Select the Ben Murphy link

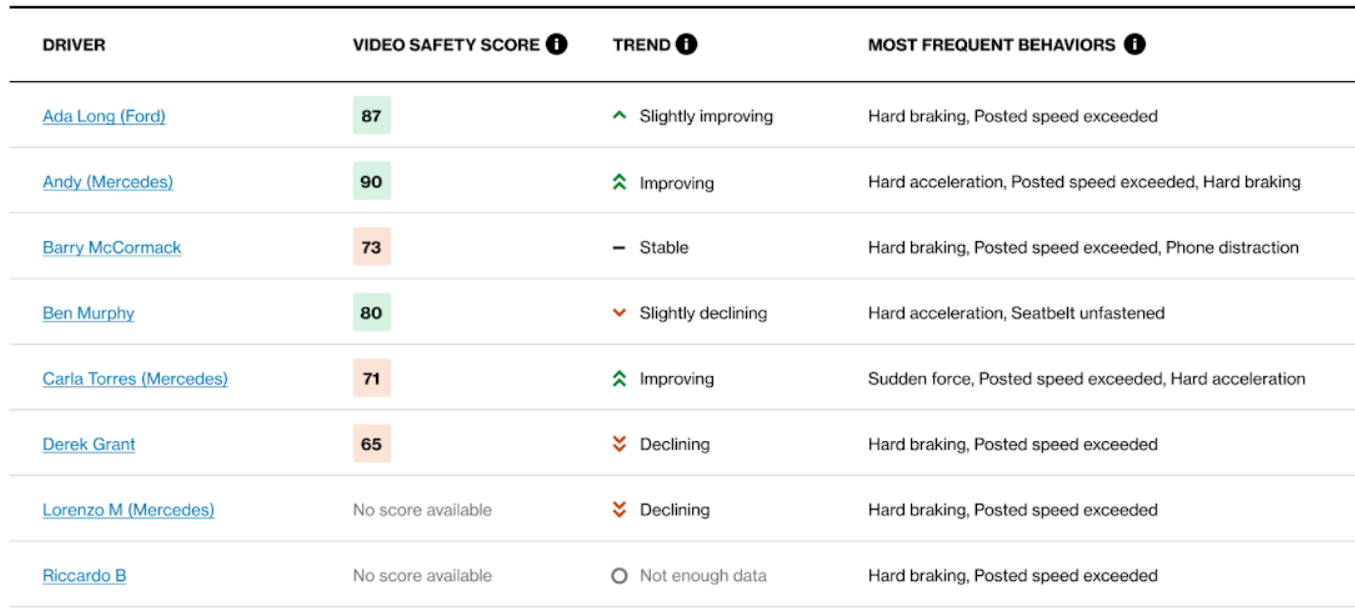coord(88,312)
